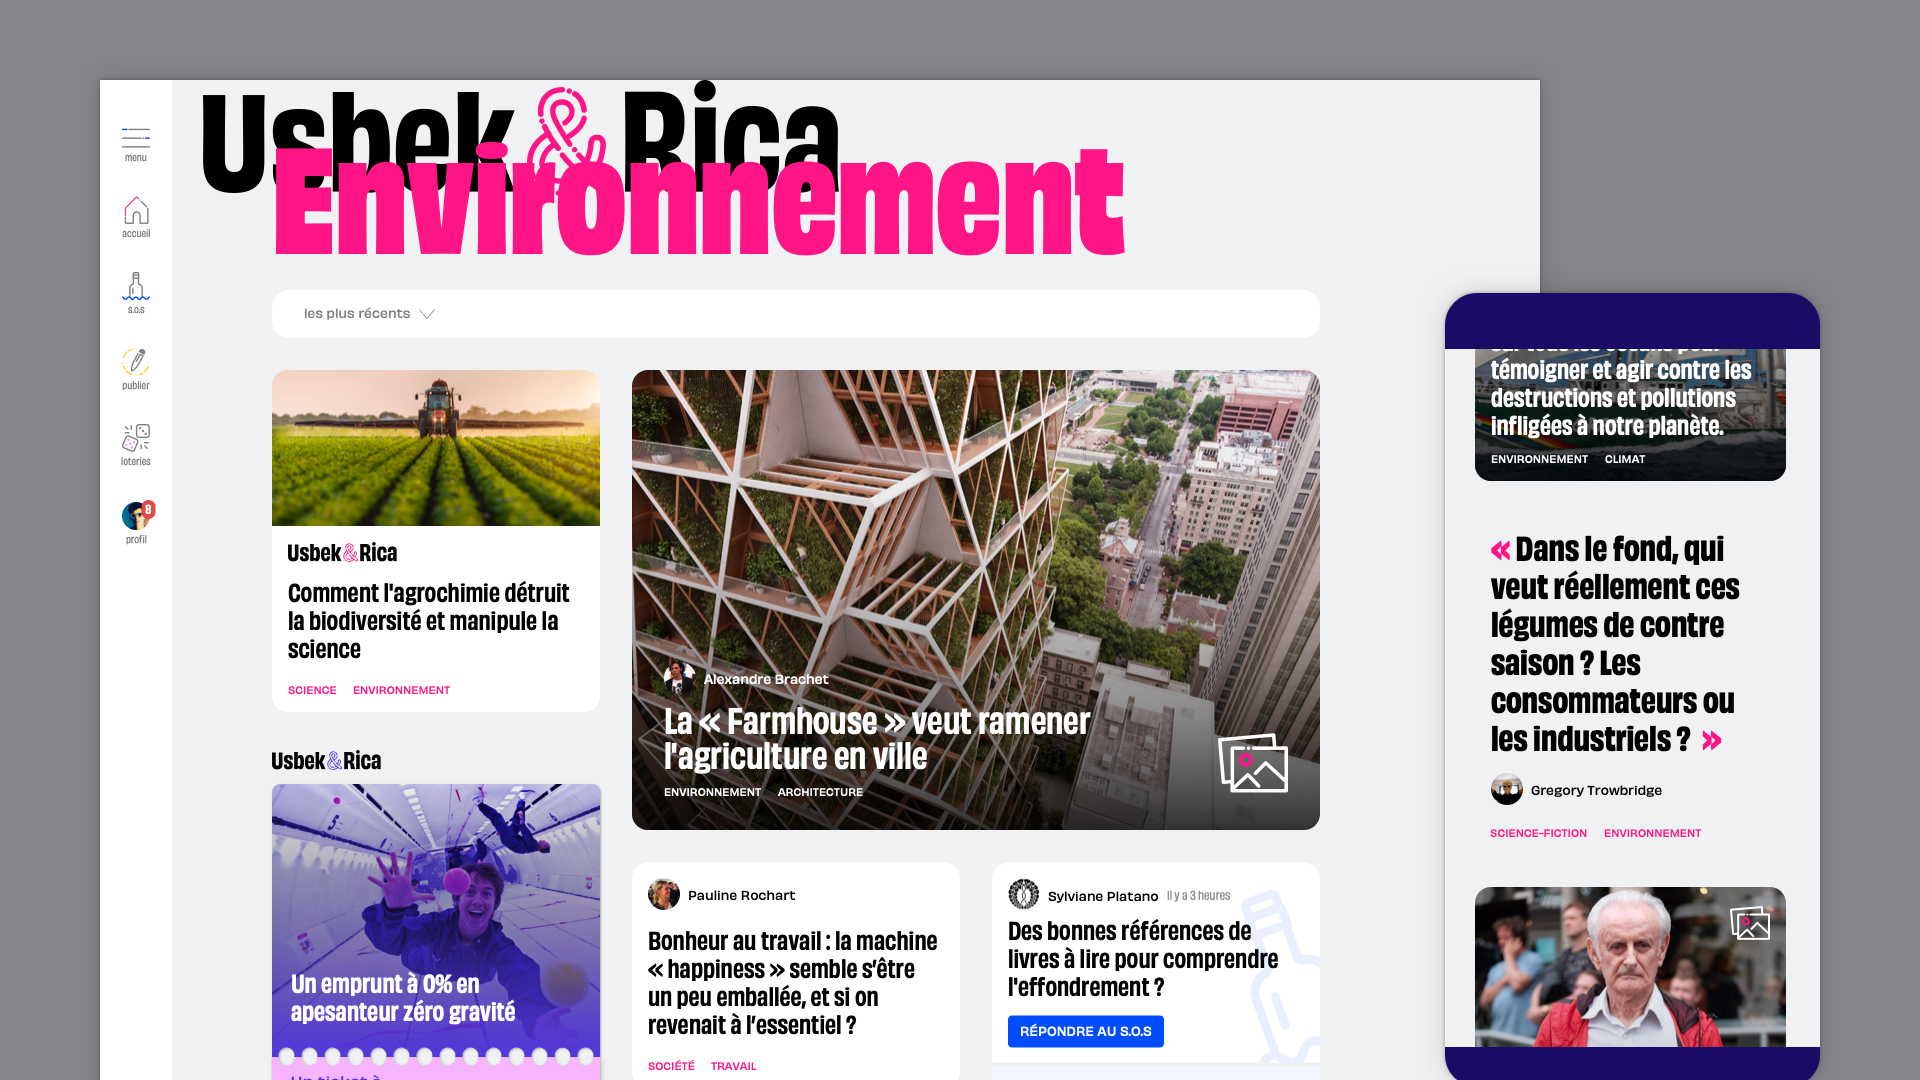Select the SOCIÉTÉ tag

pos(671,1066)
